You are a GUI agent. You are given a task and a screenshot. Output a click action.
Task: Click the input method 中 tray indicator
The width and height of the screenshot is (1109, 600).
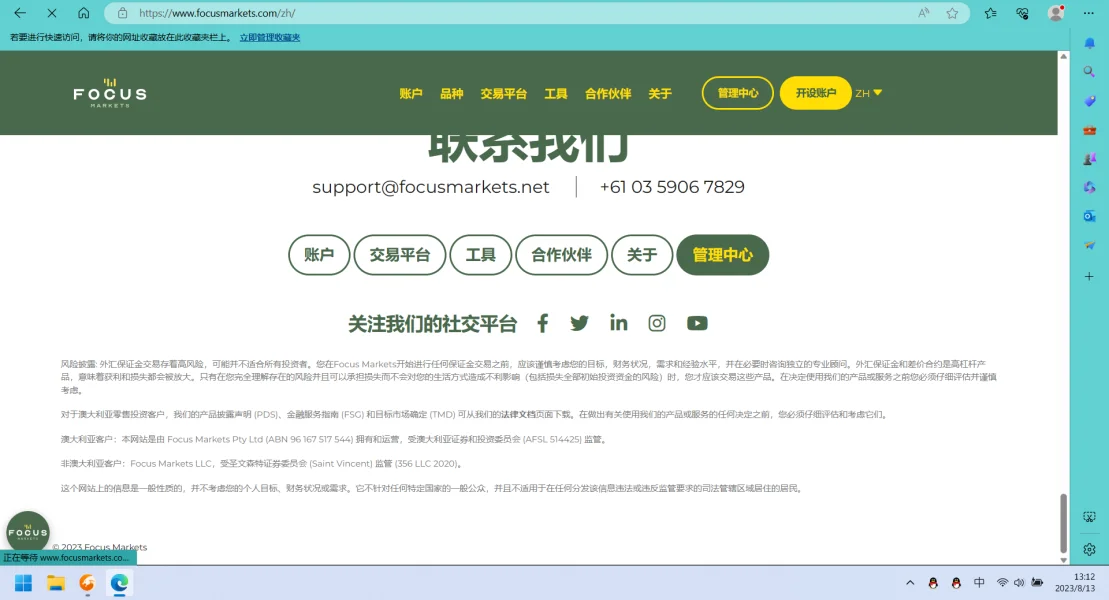(x=979, y=583)
